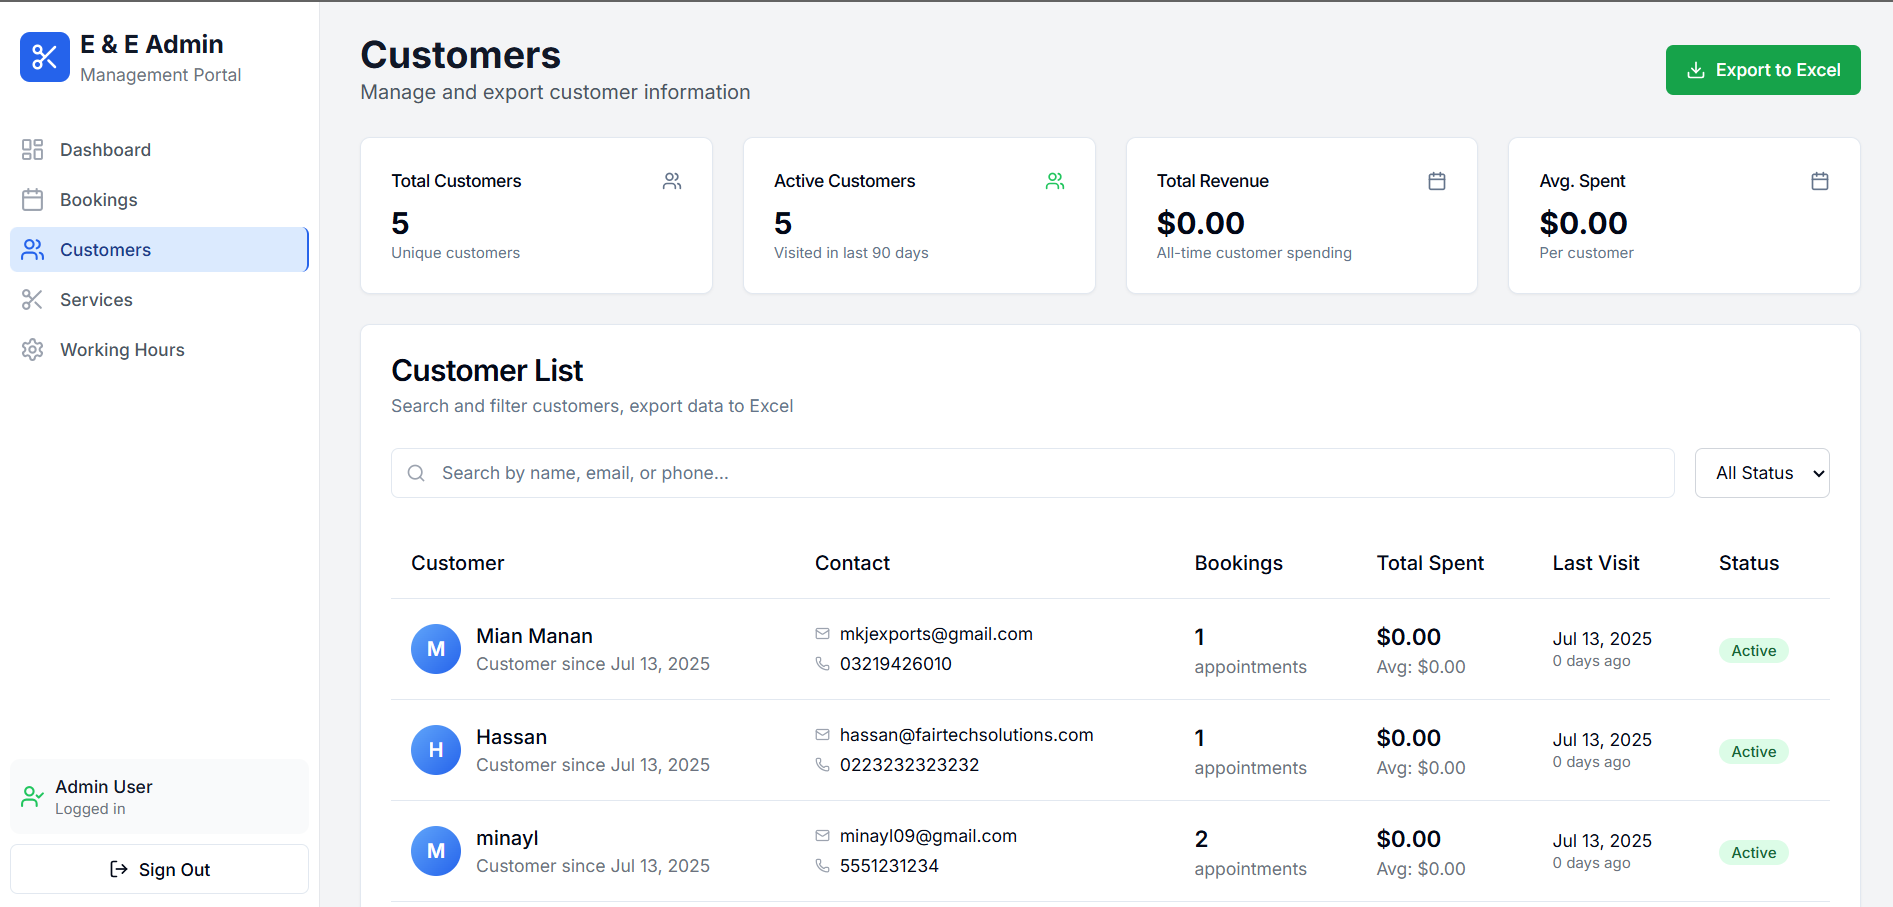
Task: Click the Export to Excel button
Action: (x=1763, y=70)
